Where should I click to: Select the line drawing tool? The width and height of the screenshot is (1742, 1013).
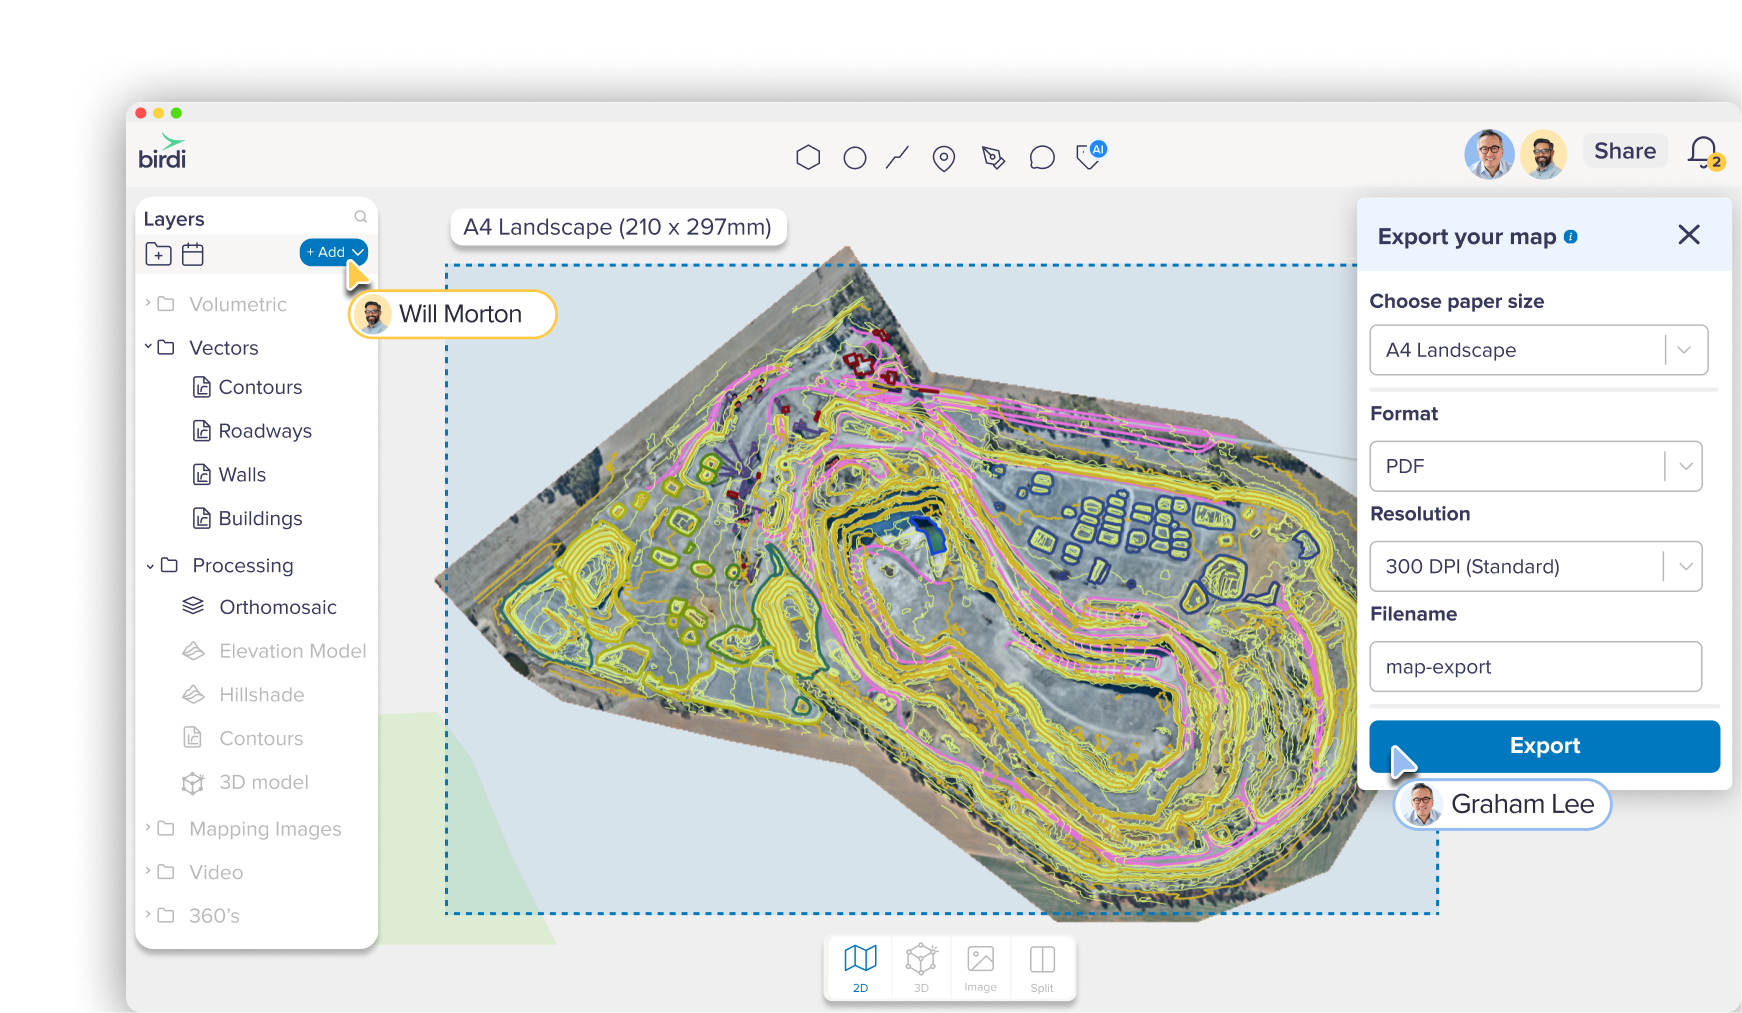pos(897,157)
